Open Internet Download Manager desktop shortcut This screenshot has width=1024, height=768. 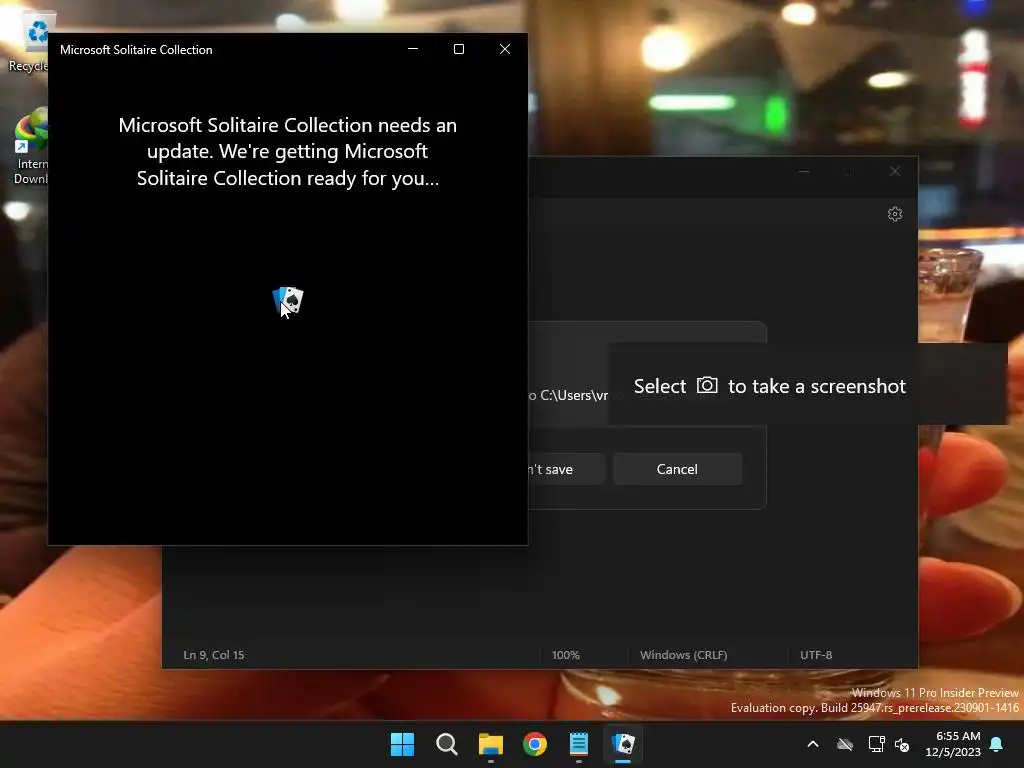click(32, 147)
